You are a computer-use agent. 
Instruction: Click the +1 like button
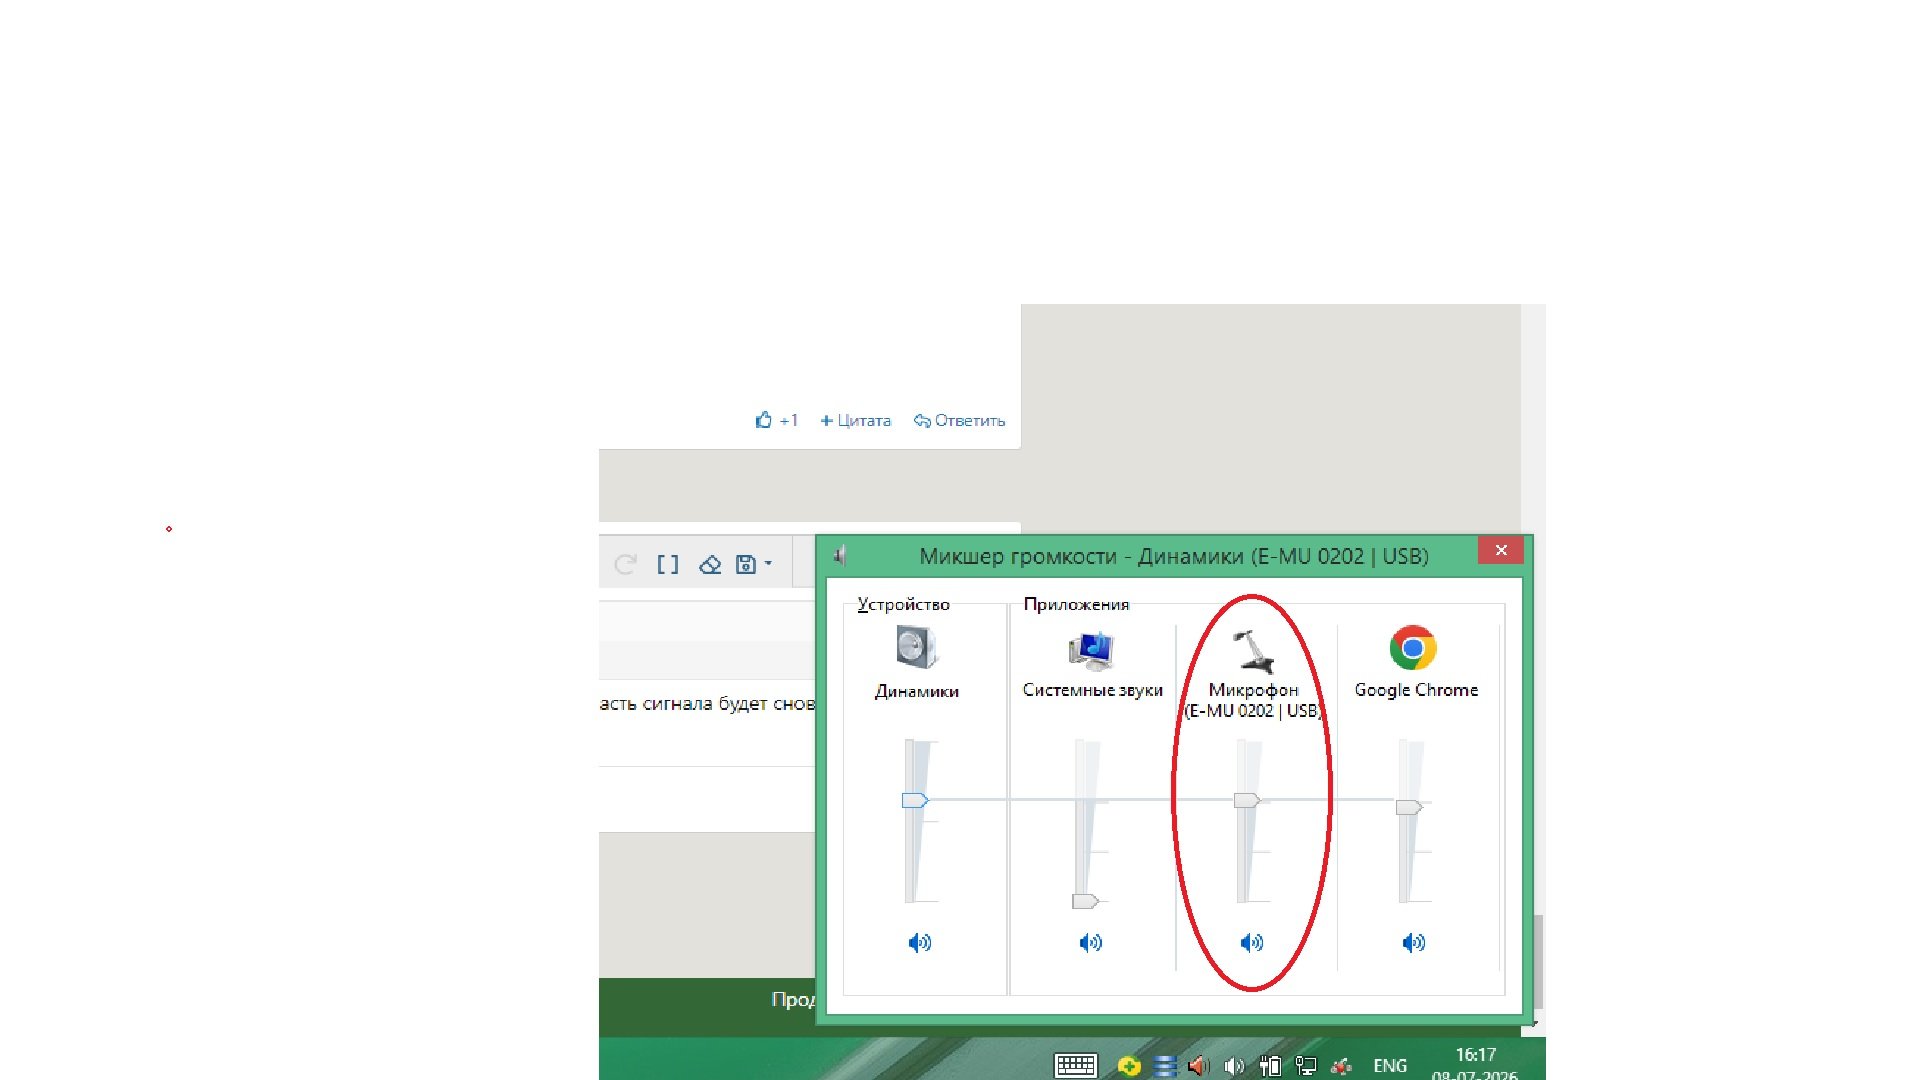(776, 420)
